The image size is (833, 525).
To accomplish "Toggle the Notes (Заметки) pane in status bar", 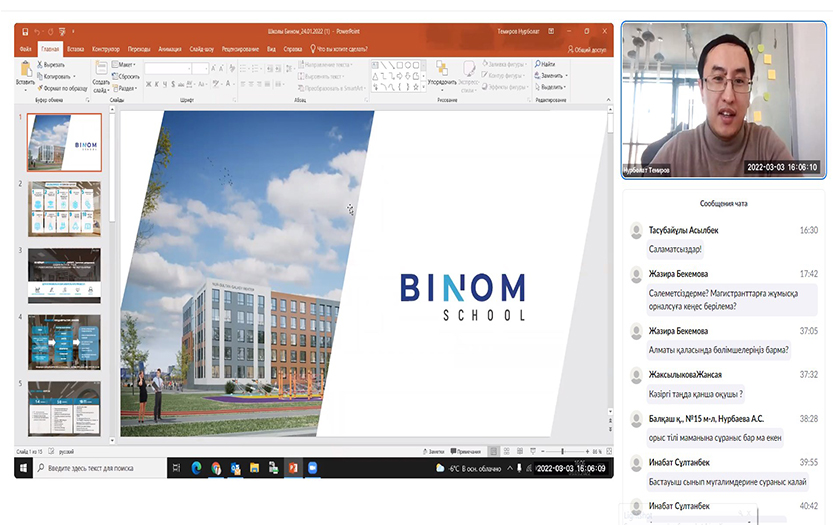I will point(433,451).
